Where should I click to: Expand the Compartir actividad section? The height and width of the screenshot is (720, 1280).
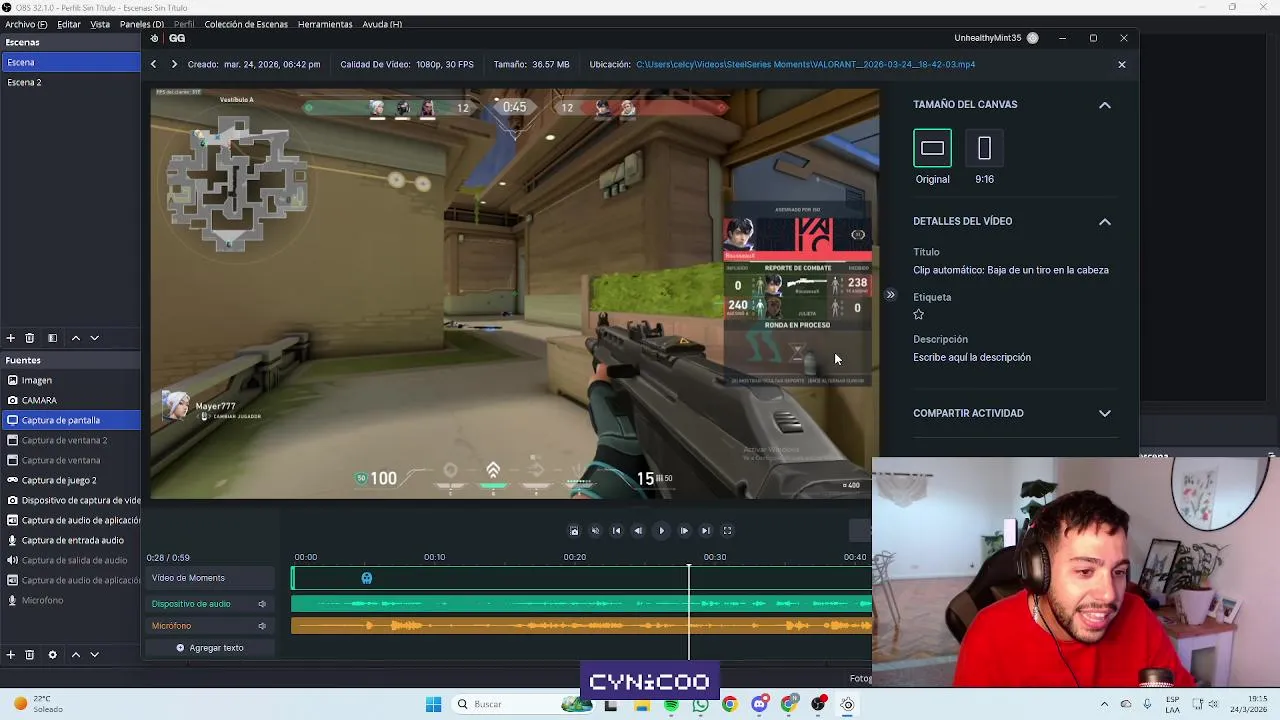[x=1105, y=413]
